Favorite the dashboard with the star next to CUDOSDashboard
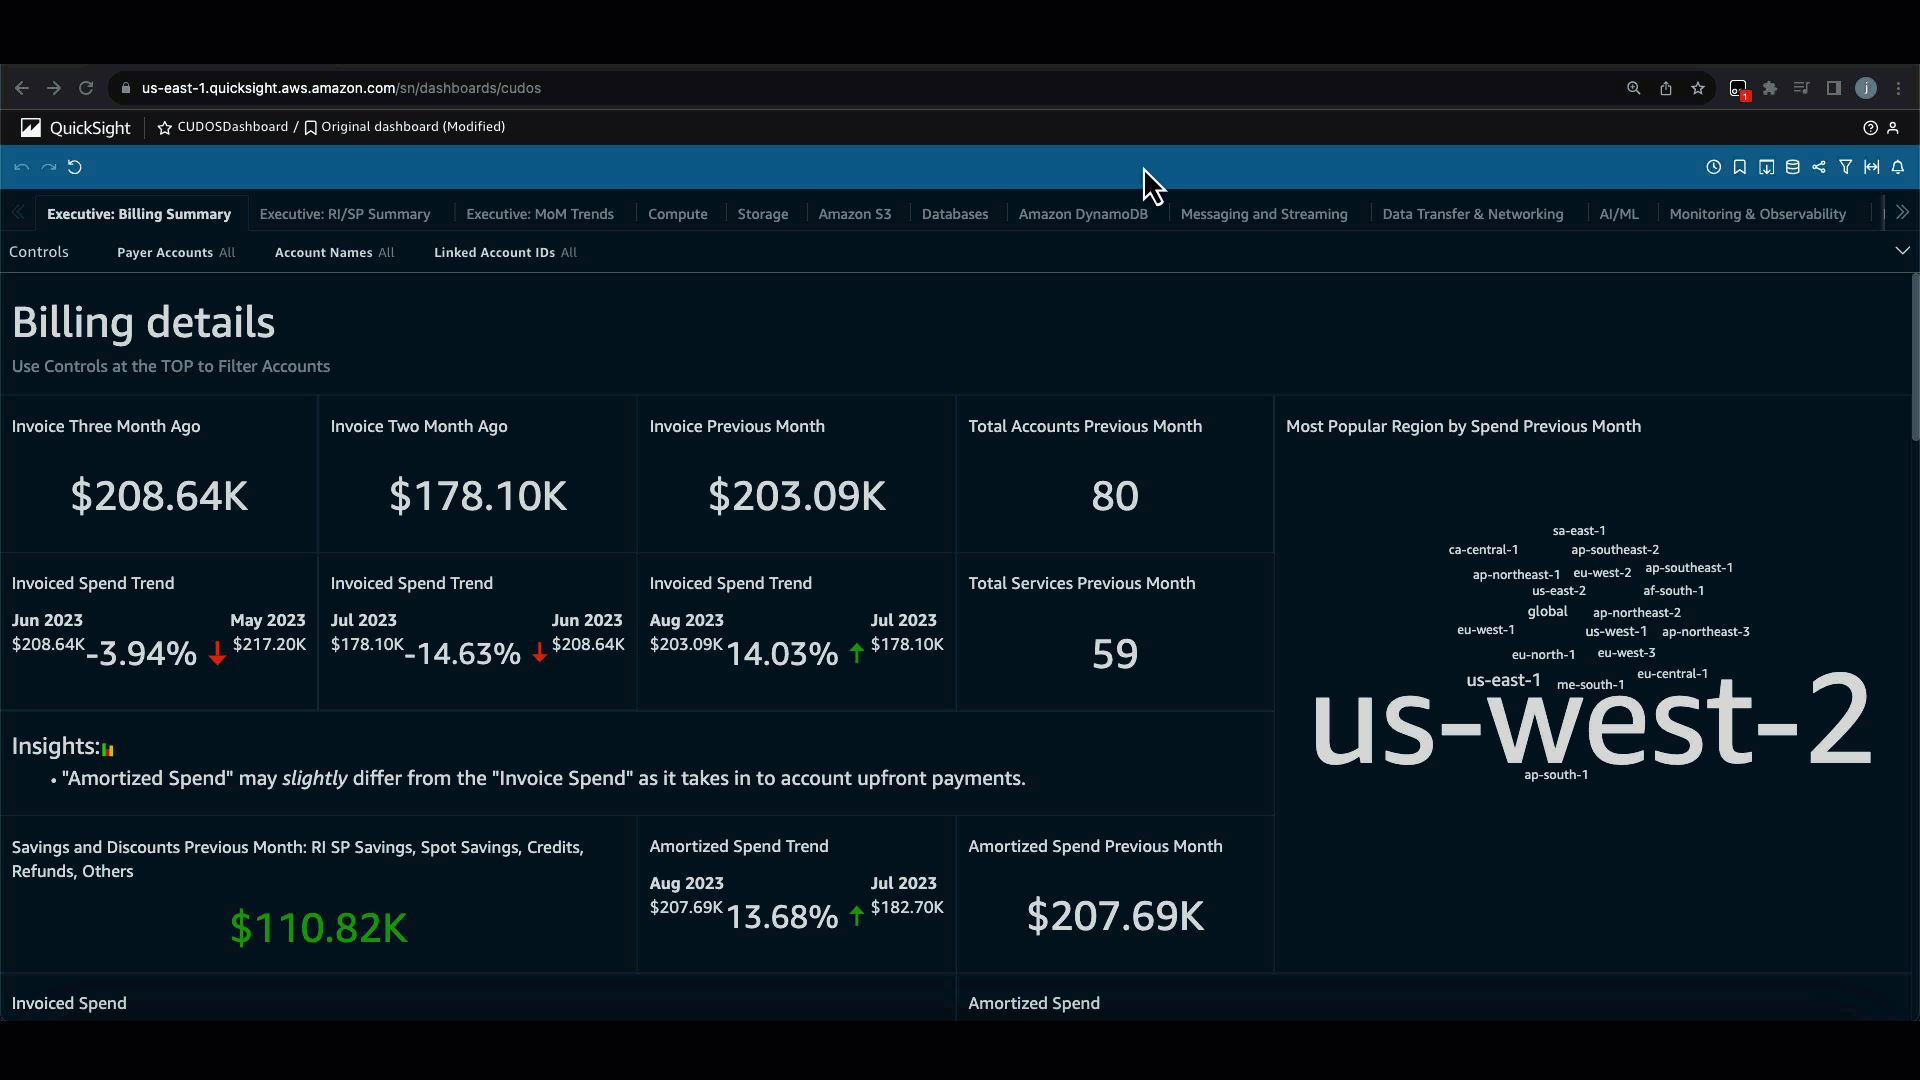 (165, 128)
